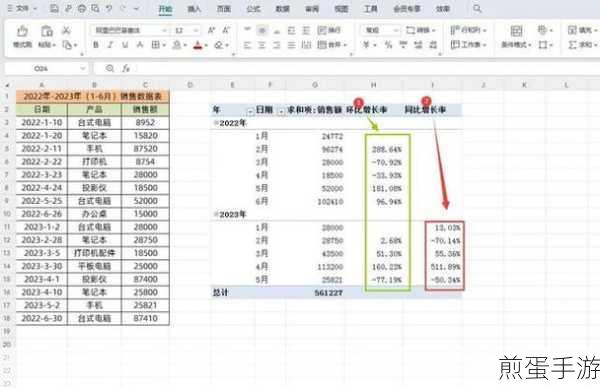Click the search icon after 效率 tab
The width and height of the screenshot is (600, 388).
pos(477,8)
